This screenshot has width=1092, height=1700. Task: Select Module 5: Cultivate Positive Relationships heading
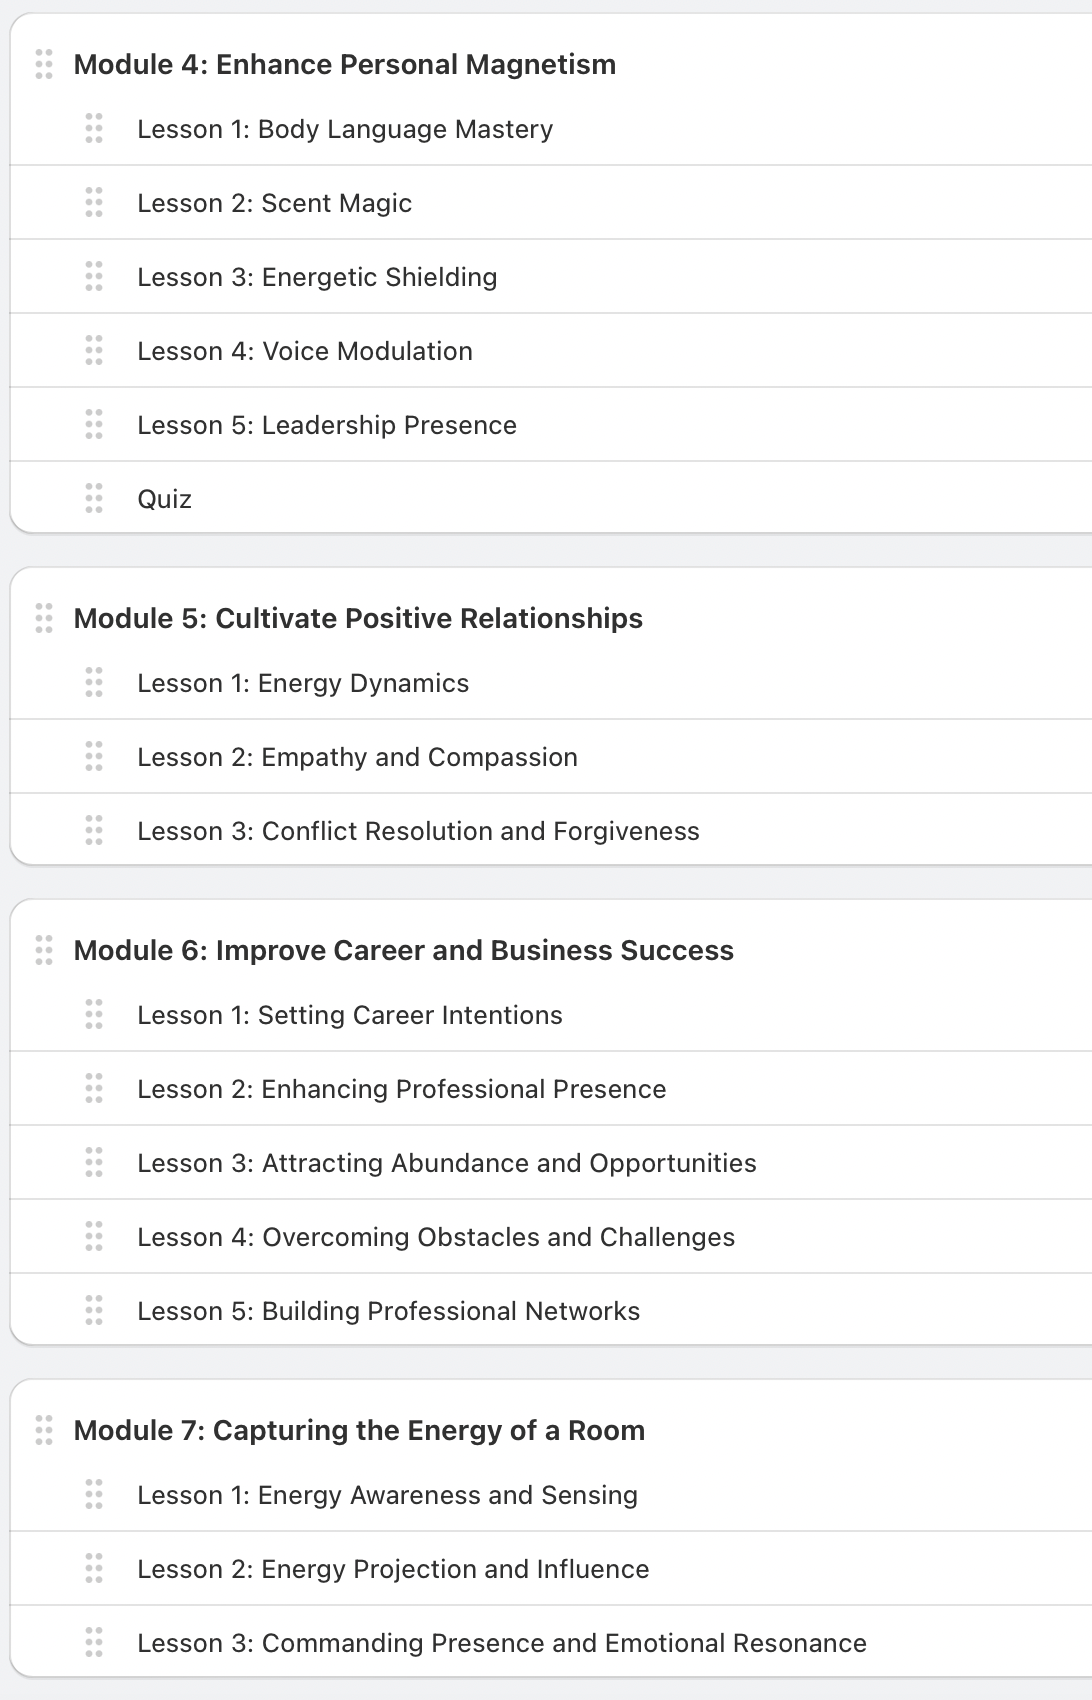(x=358, y=619)
